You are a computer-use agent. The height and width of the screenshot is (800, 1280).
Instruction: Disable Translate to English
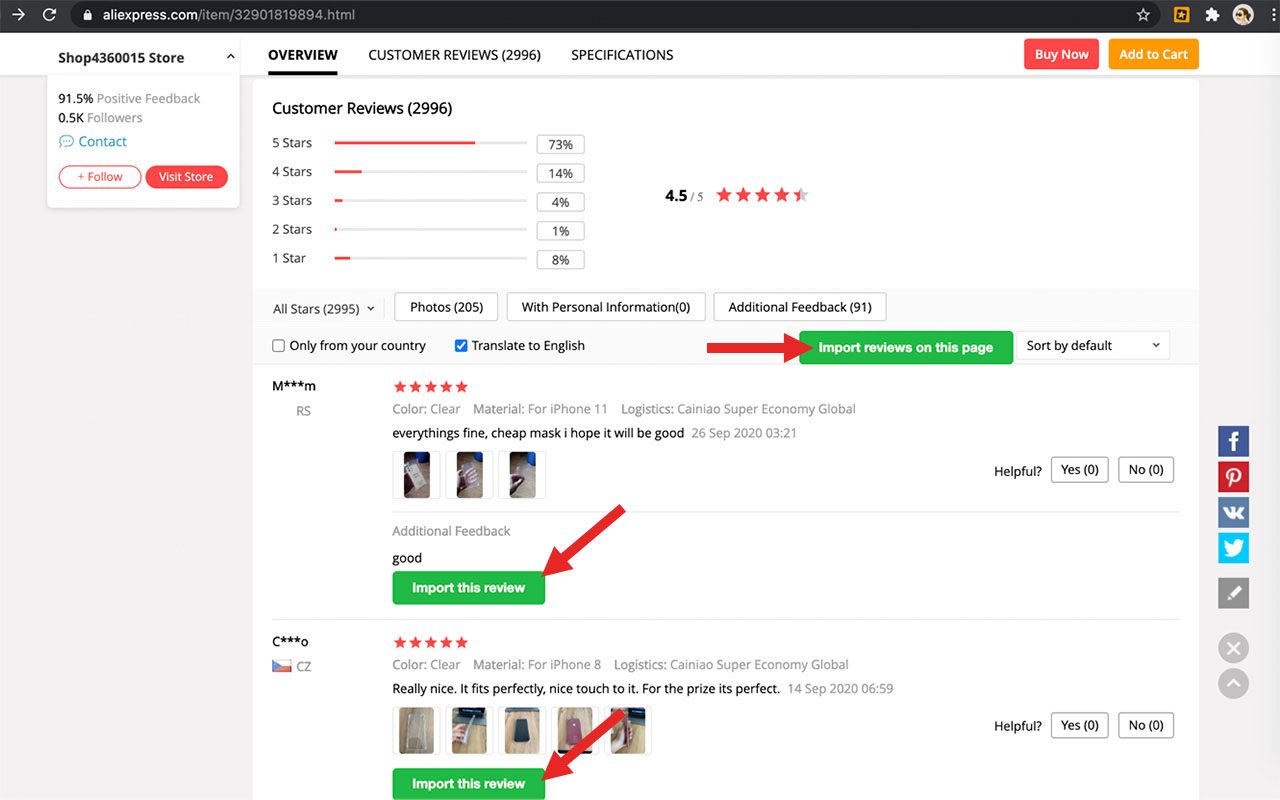[x=461, y=345]
